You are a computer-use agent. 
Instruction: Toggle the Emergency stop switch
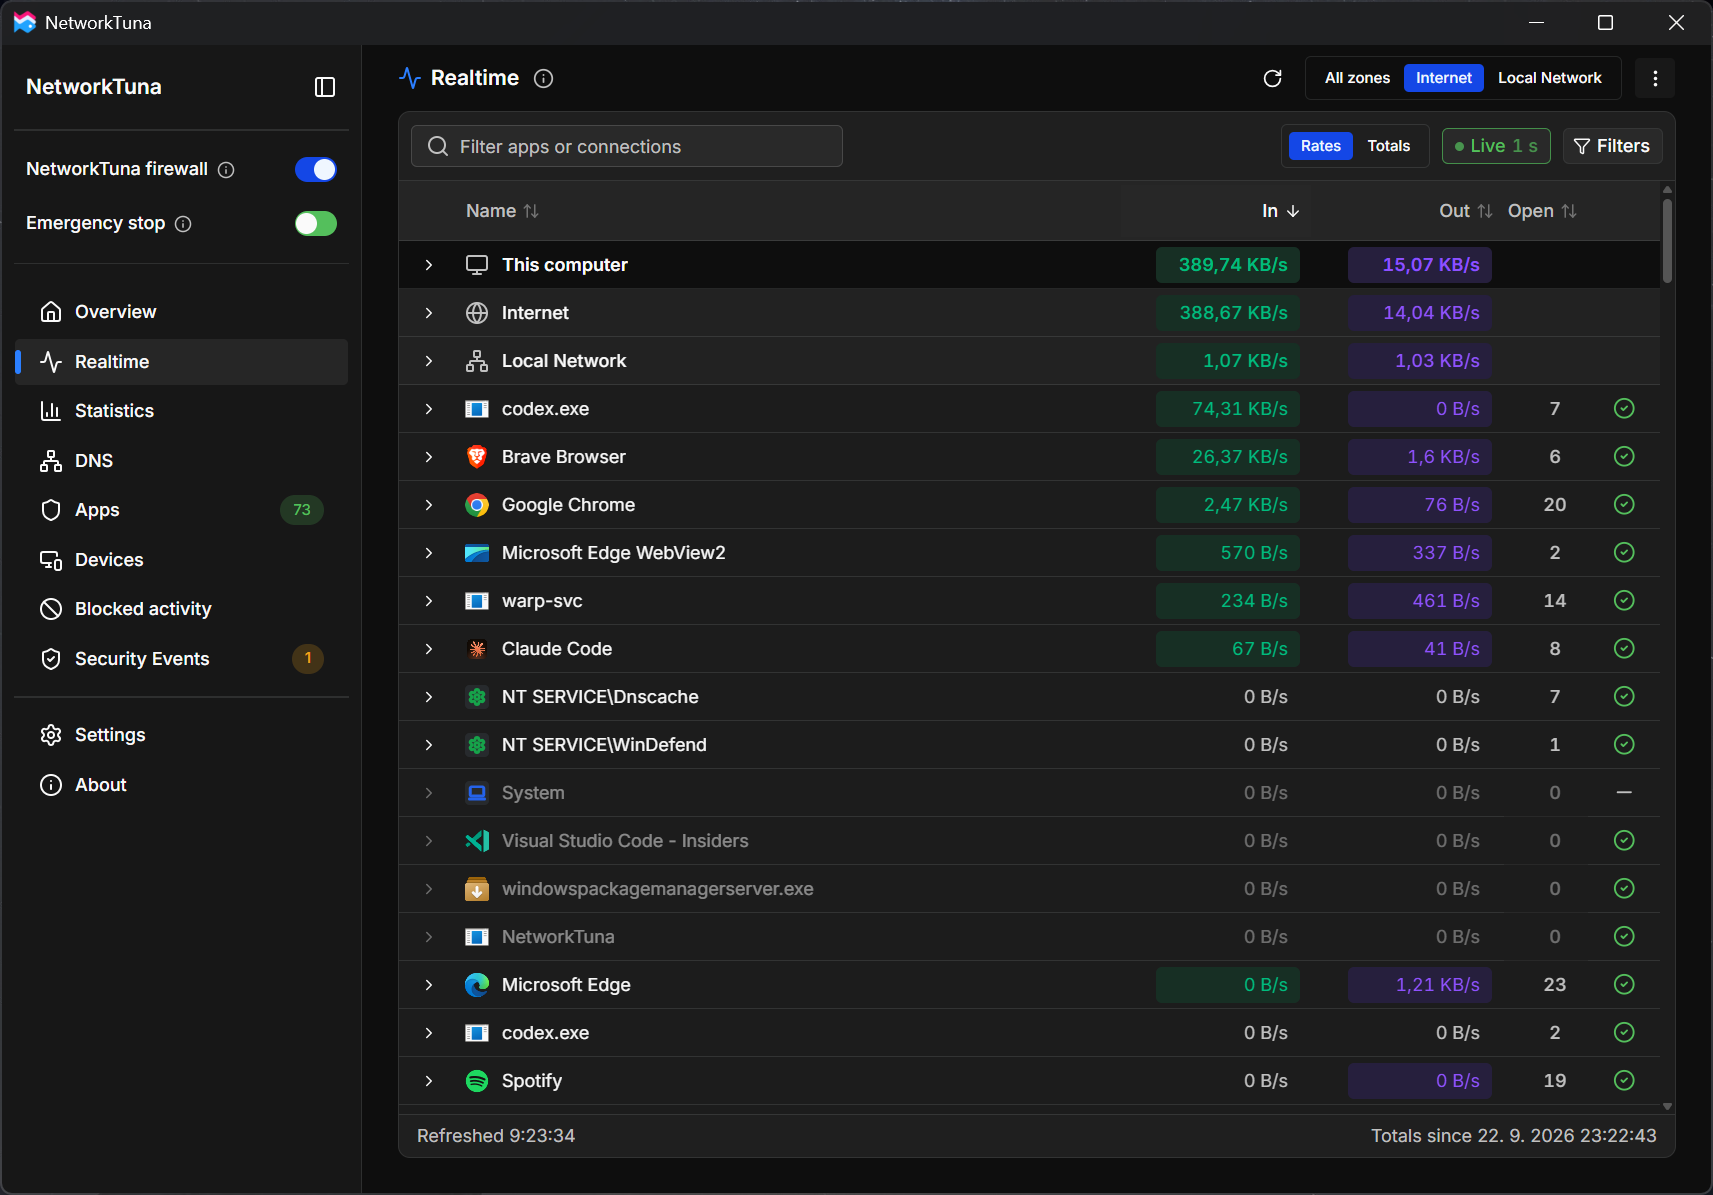pyautogui.click(x=316, y=224)
